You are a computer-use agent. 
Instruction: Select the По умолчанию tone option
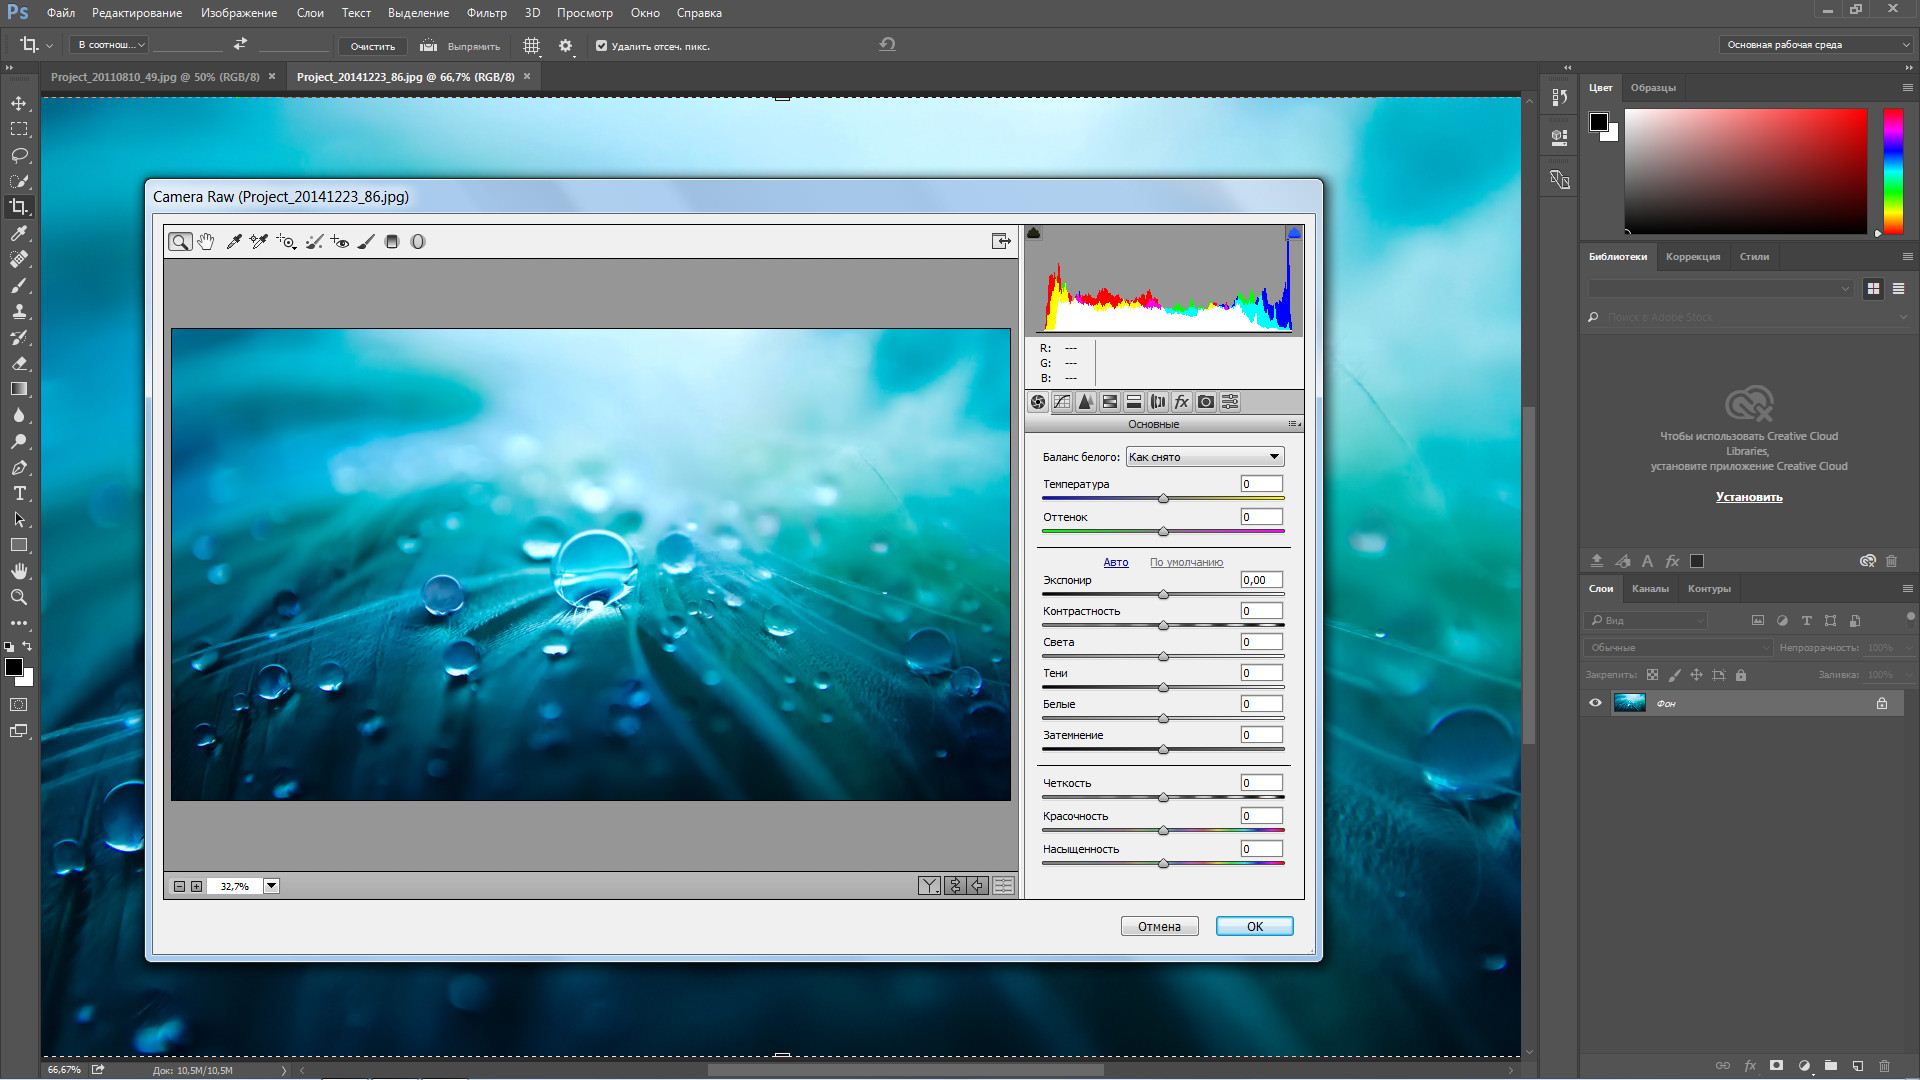(x=1185, y=560)
